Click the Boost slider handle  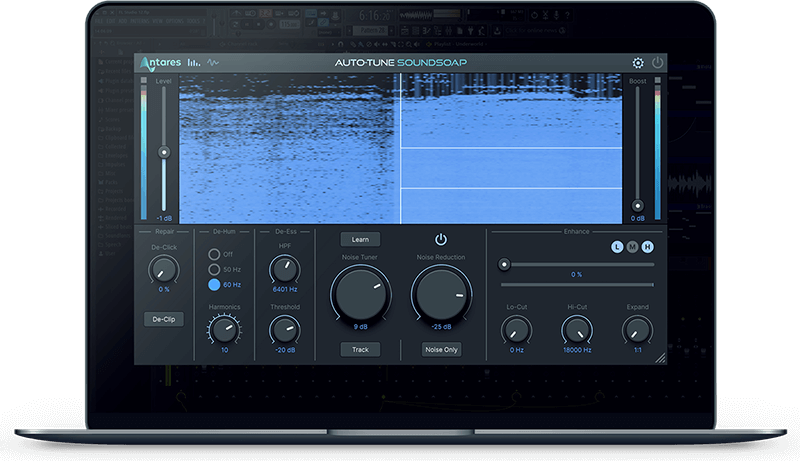(637, 206)
